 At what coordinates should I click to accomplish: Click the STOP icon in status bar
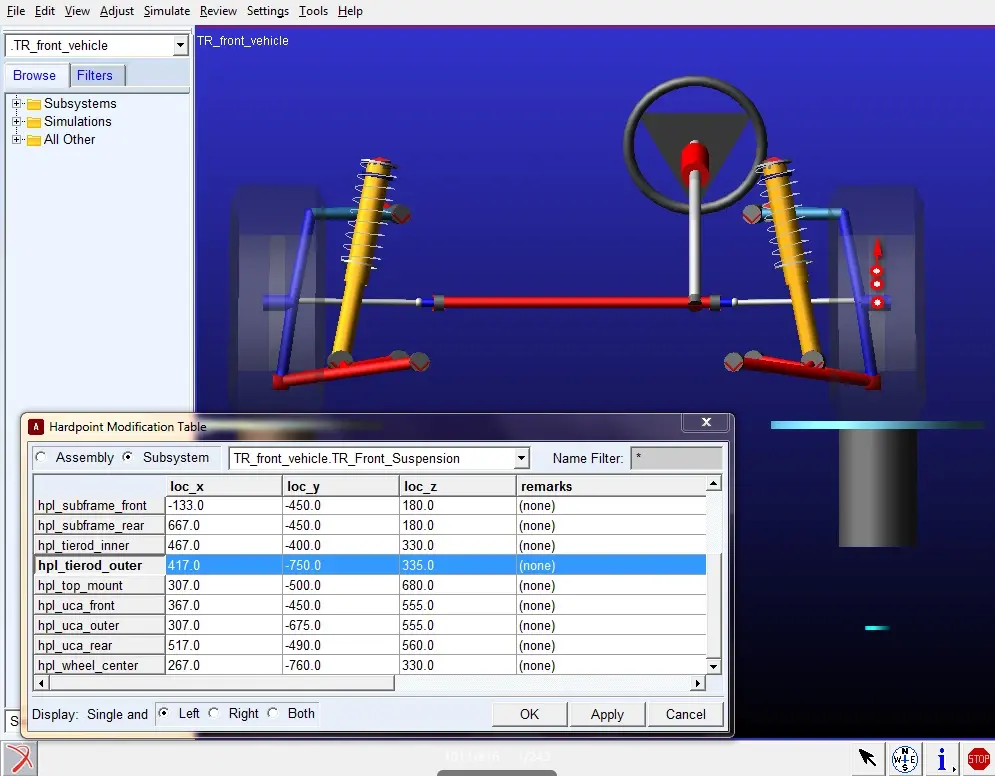(978, 758)
